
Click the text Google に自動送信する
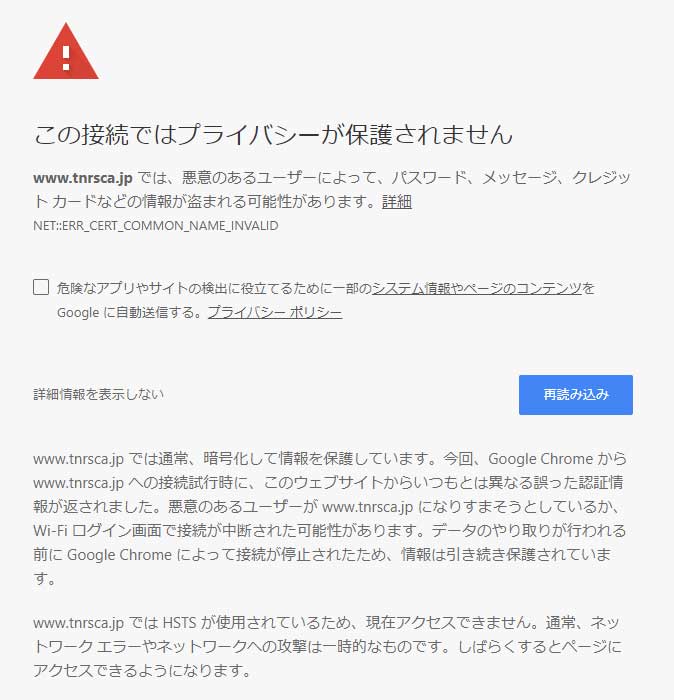tap(126, 312)
